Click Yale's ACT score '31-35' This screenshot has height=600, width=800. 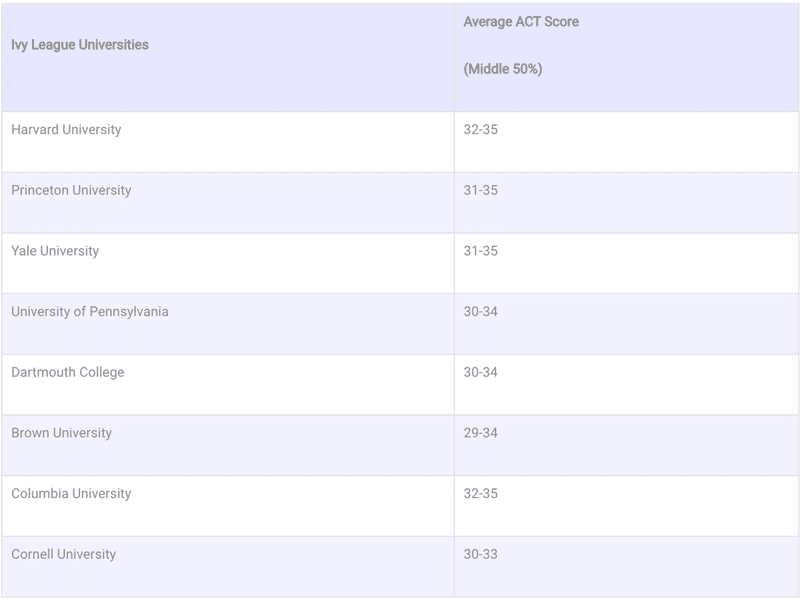coord(481,251)
